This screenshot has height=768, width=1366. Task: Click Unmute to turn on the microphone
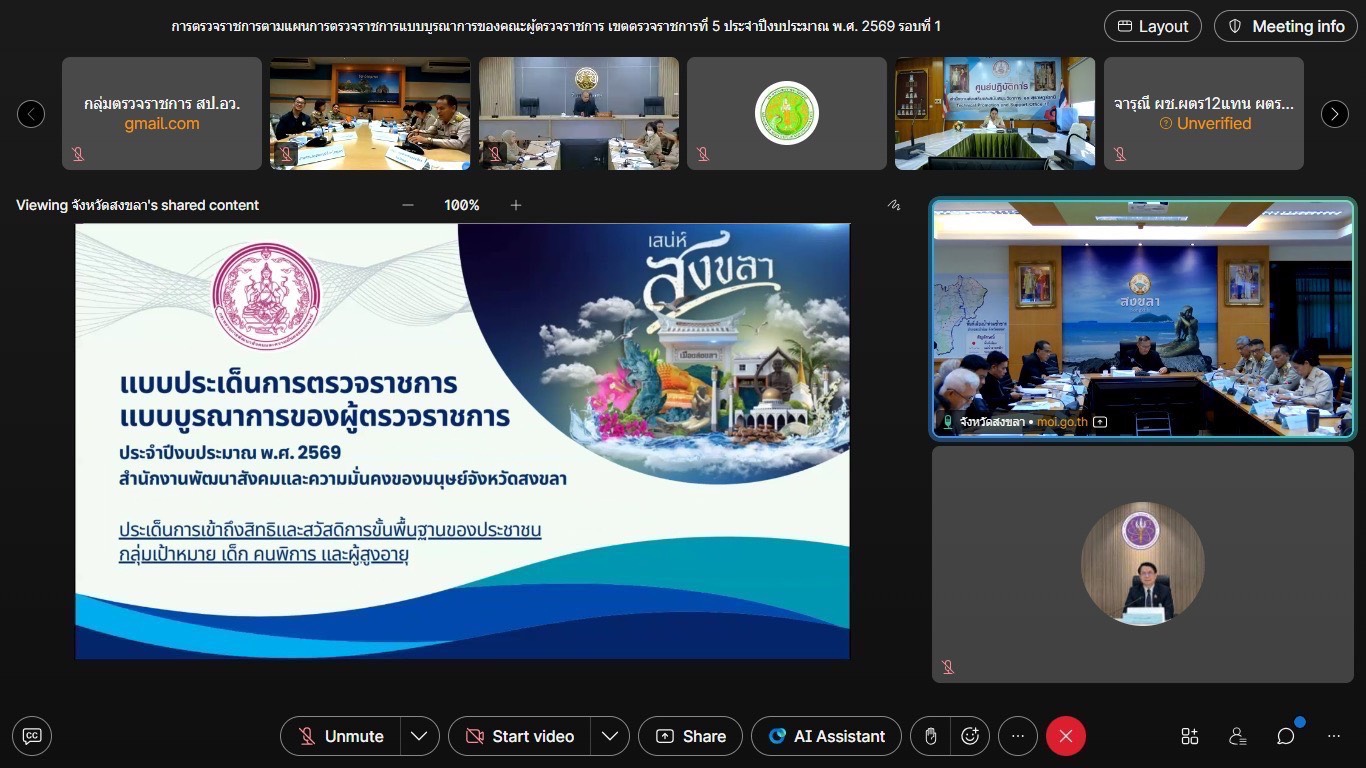[341, 736]
